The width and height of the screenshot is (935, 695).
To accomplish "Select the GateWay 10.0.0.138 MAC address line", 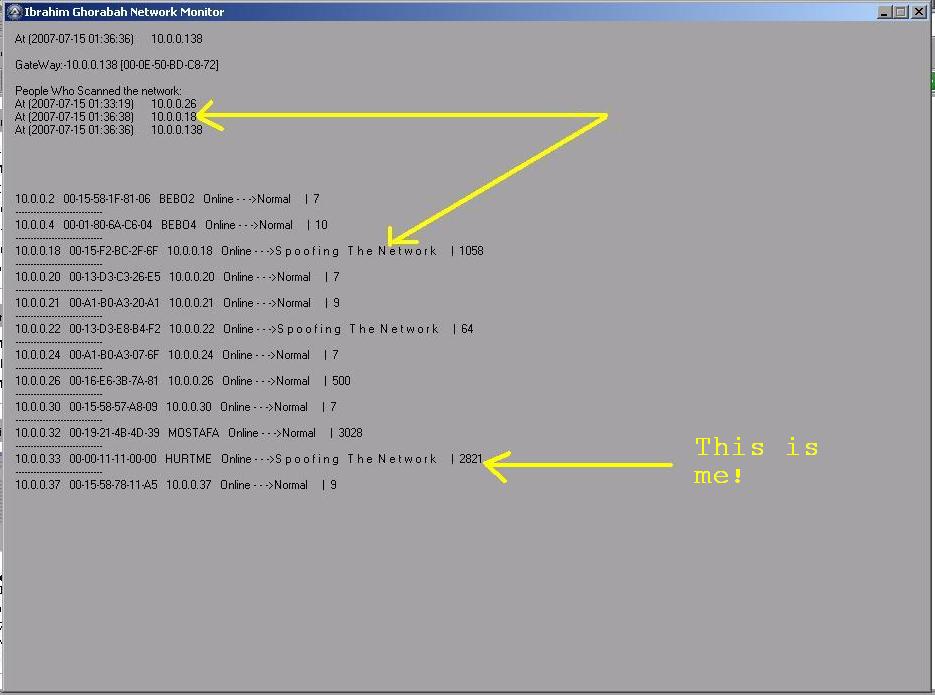I will (x=116, y=65).
